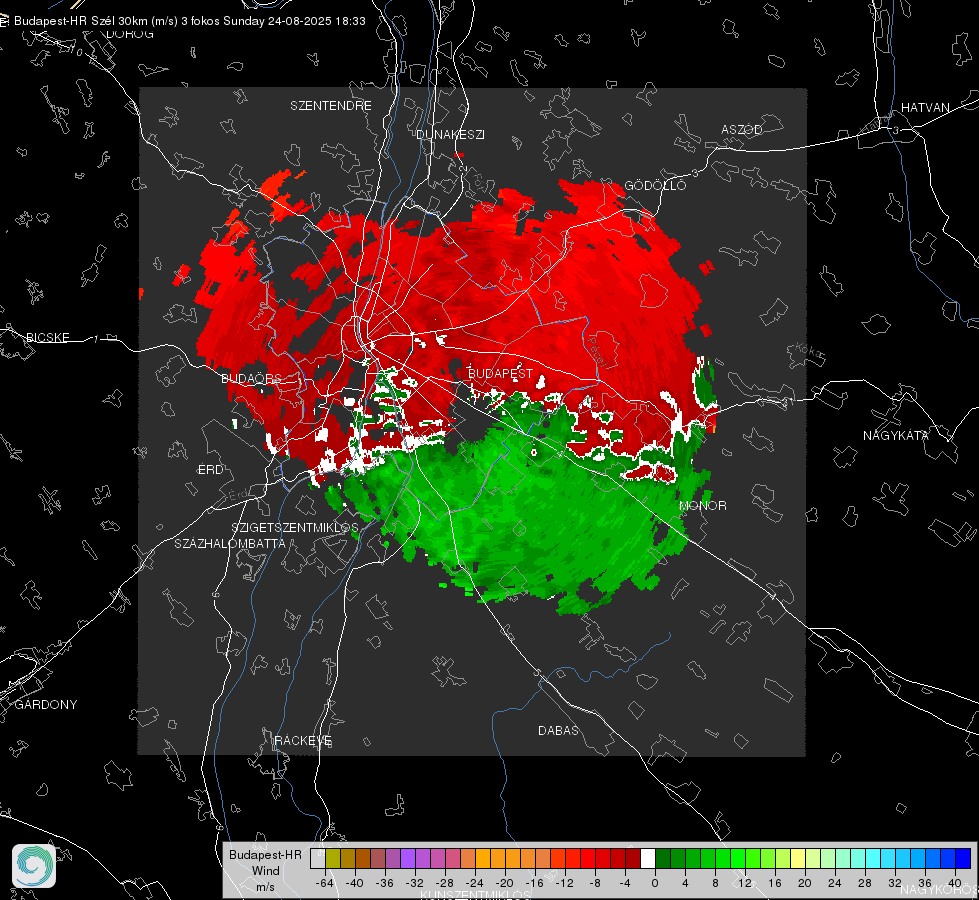979x900 pixels.
Task: Click the BICSKE label
Action: (x=47, y=337)
